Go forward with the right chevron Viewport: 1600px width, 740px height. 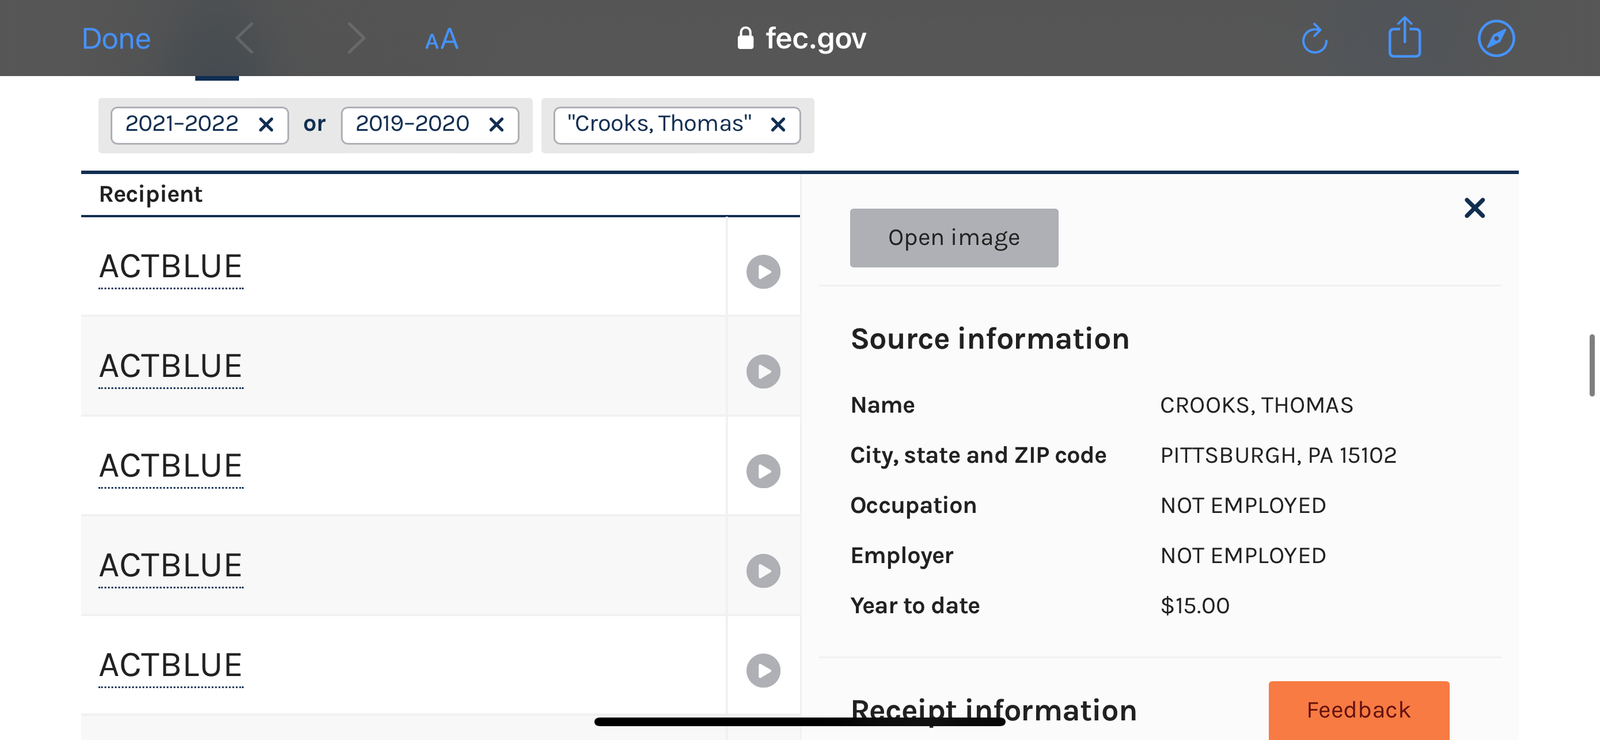tap(356, 39)
